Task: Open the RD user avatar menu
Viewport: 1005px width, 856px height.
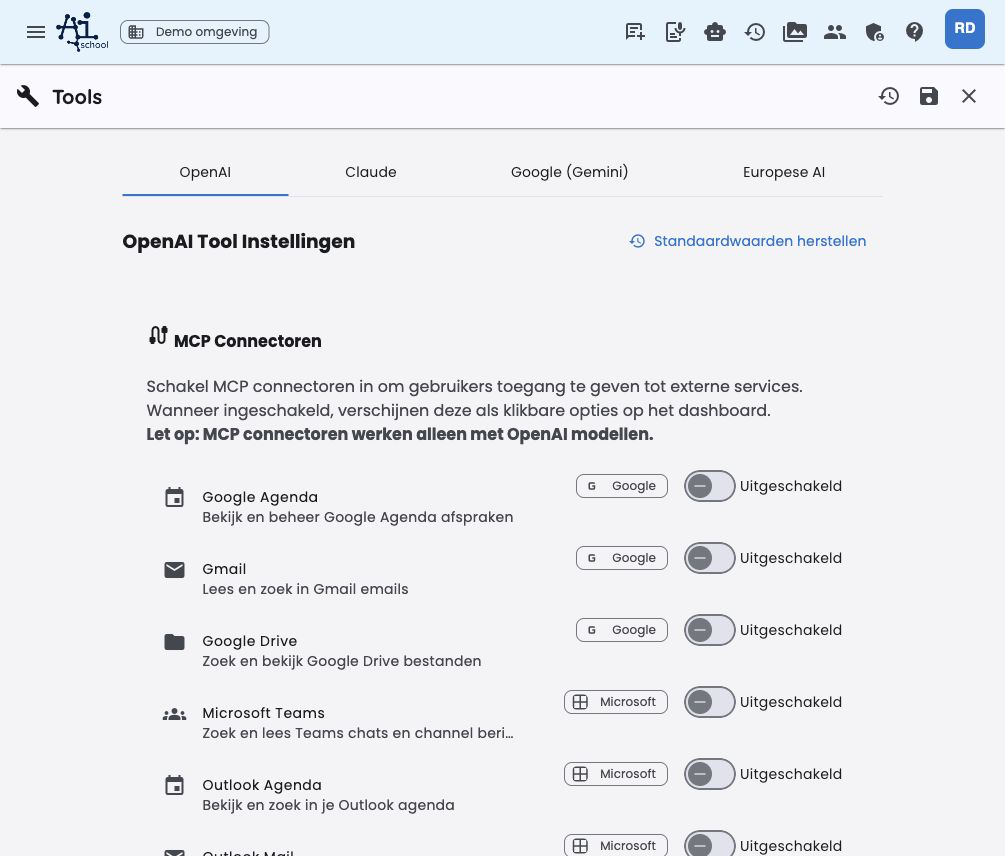Action: pos(964,29)
